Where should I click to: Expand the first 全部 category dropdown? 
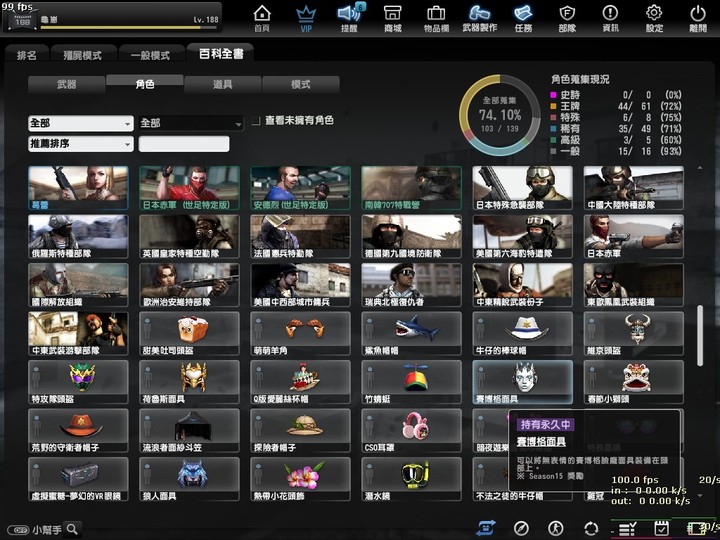click(x=81, y=123)
